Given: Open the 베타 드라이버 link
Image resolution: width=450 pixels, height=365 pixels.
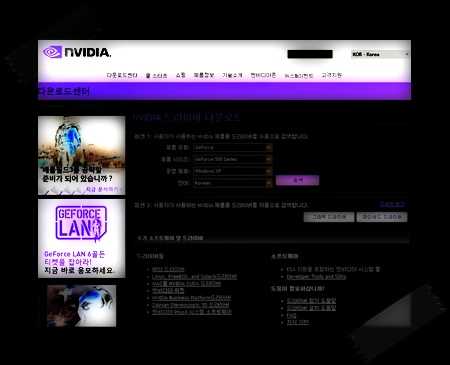Looking at the screenshot, I should (x=168, y=269).
